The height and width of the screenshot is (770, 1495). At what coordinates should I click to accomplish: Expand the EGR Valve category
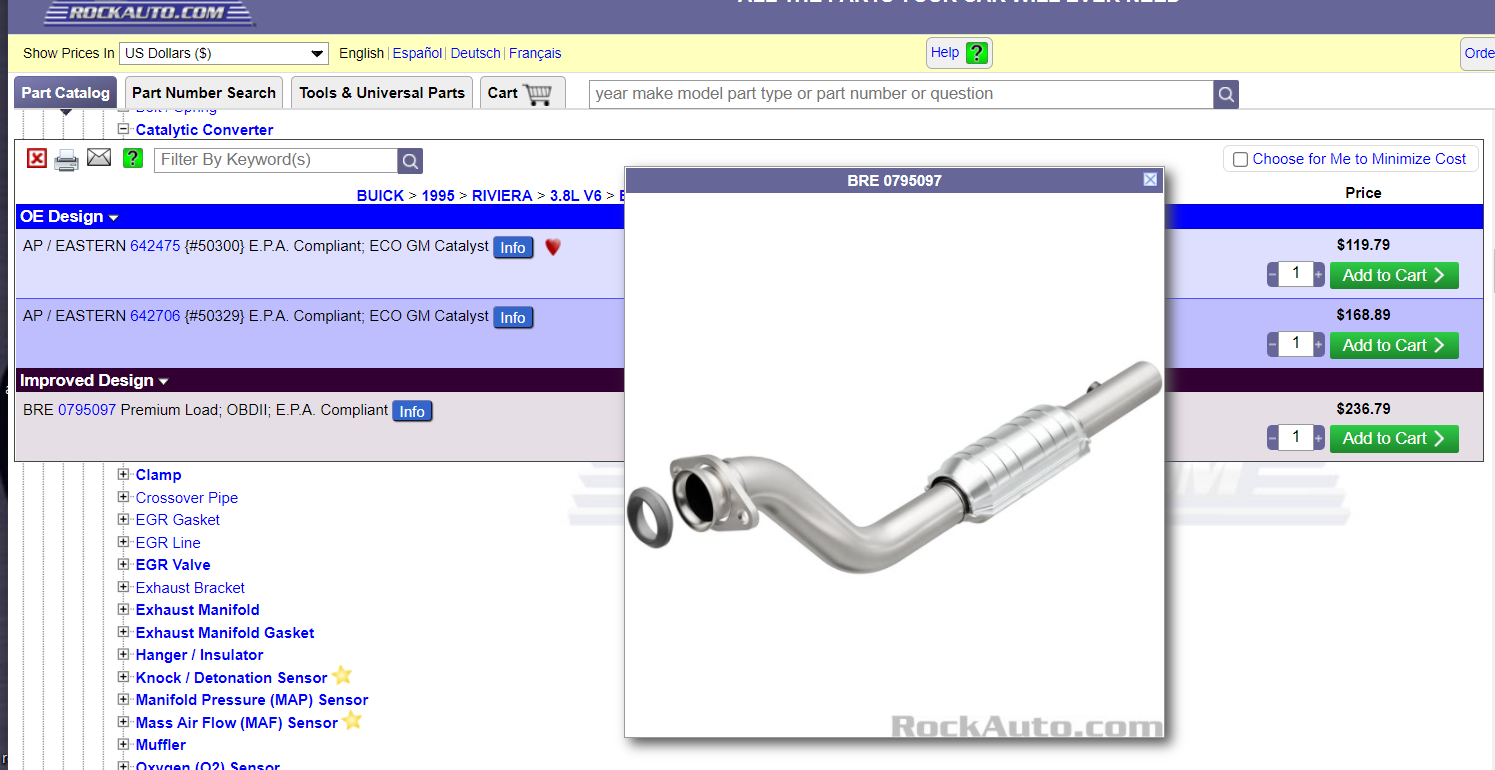click(x=124, y=564)
